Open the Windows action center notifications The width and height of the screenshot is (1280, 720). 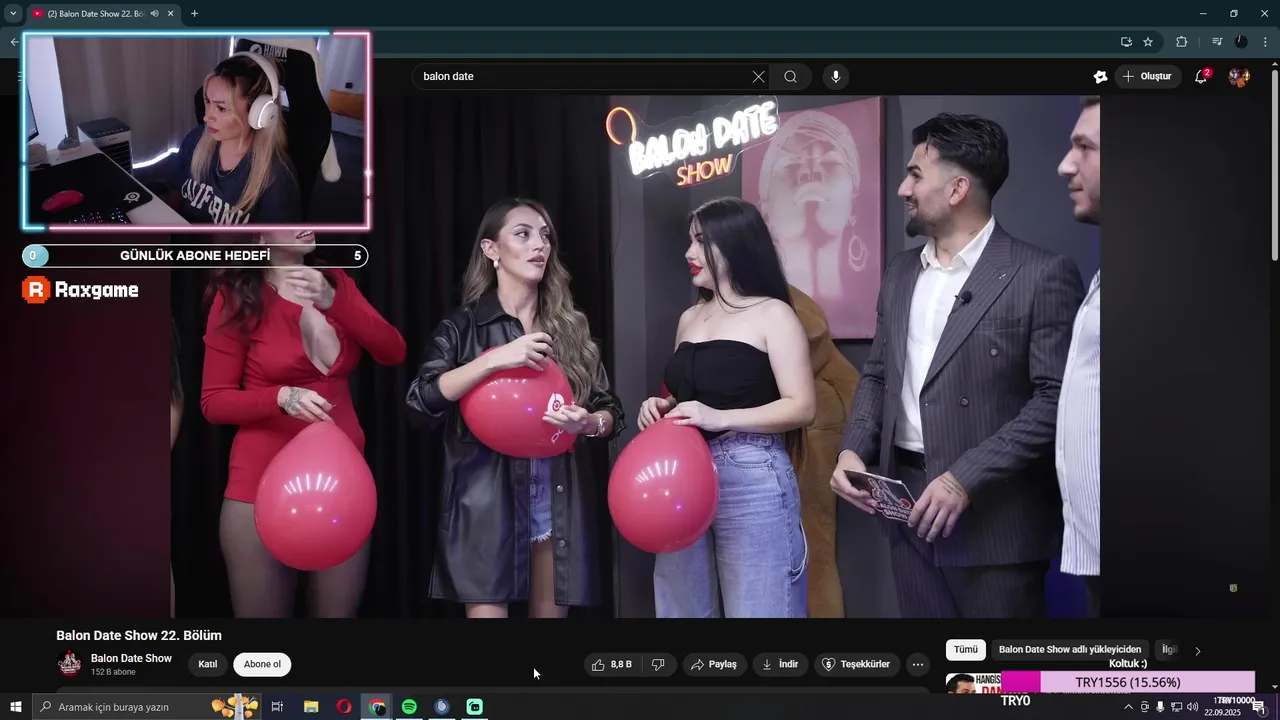(1259, 707)
